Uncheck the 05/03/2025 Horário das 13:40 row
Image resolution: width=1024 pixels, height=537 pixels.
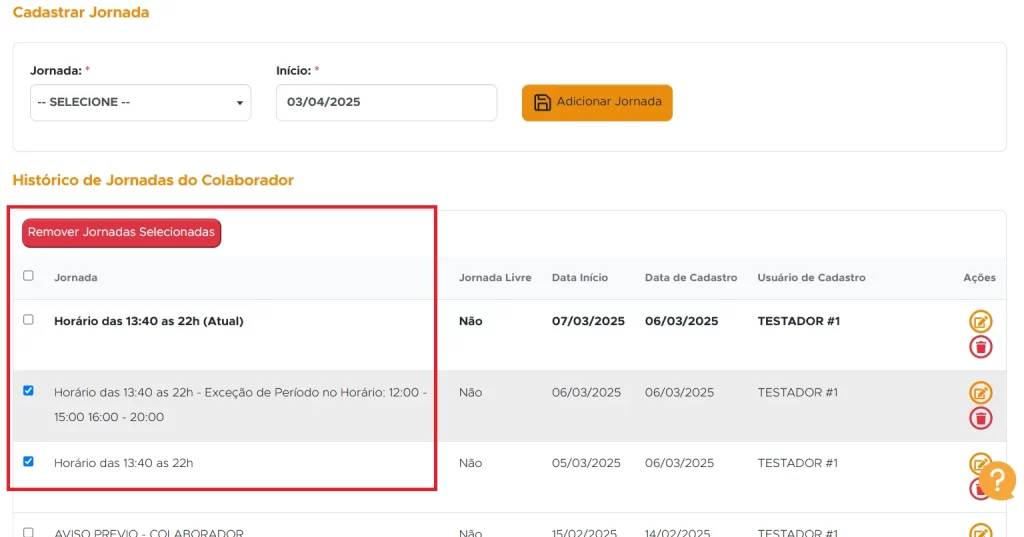pyautogui.click(x=28, y=462)
